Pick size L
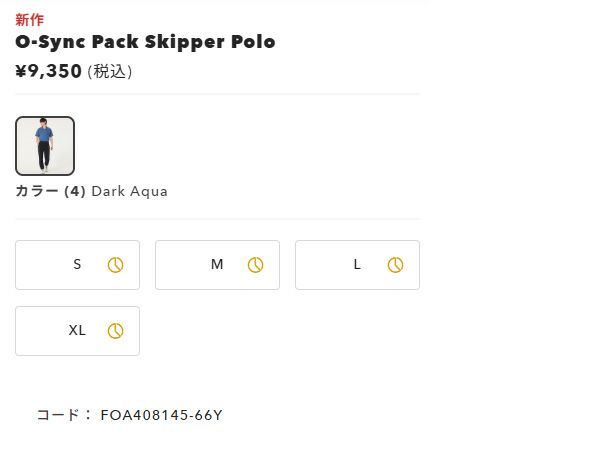 coord(357,265)
